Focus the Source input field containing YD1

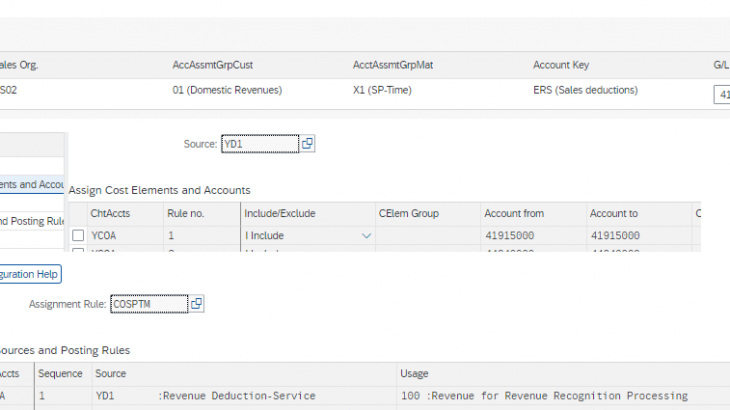[259, 144]
